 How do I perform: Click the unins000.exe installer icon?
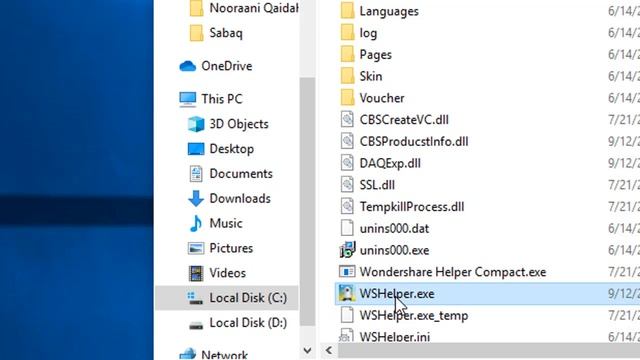pos(347,250)
